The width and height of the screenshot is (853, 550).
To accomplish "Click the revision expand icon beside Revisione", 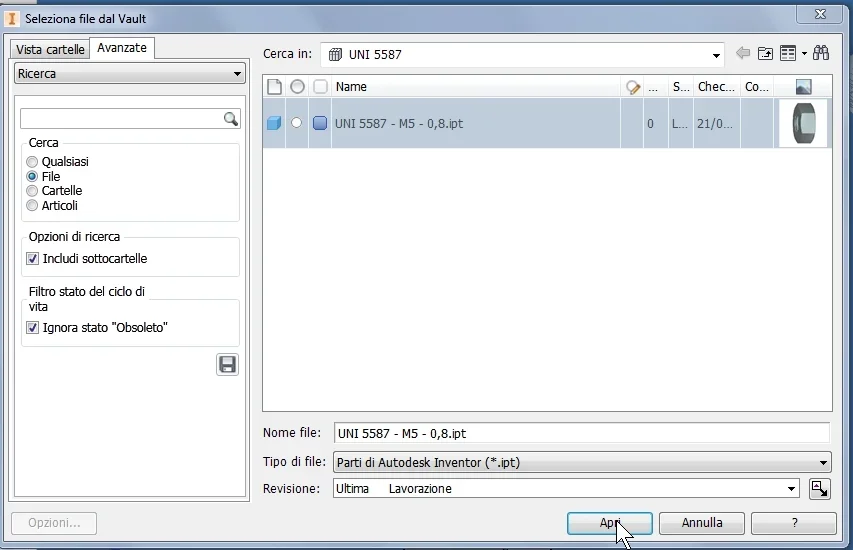I will tap(819, 489).
